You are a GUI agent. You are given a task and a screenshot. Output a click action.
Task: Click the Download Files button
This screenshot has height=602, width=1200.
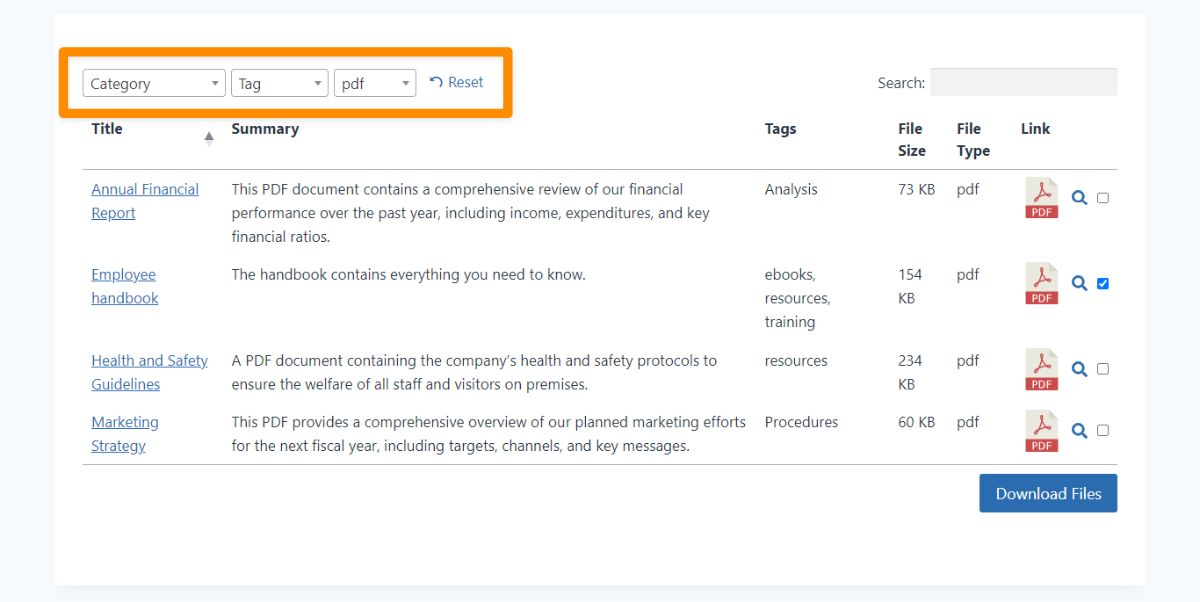(x=1048, y=494)
